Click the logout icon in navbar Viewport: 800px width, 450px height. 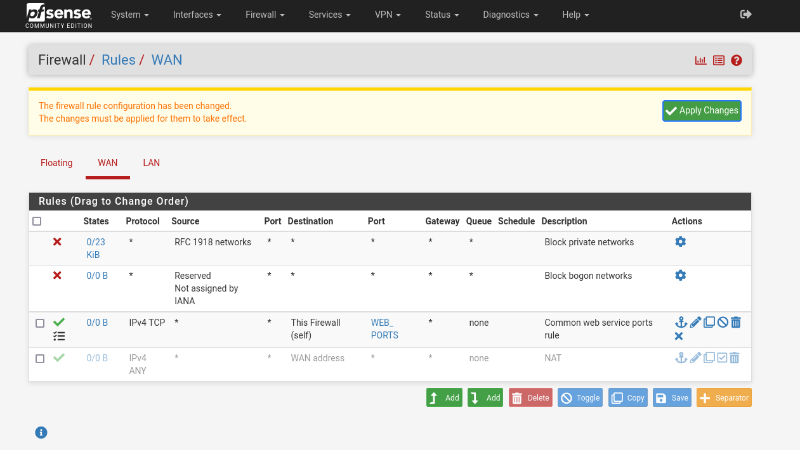point(745,14)
